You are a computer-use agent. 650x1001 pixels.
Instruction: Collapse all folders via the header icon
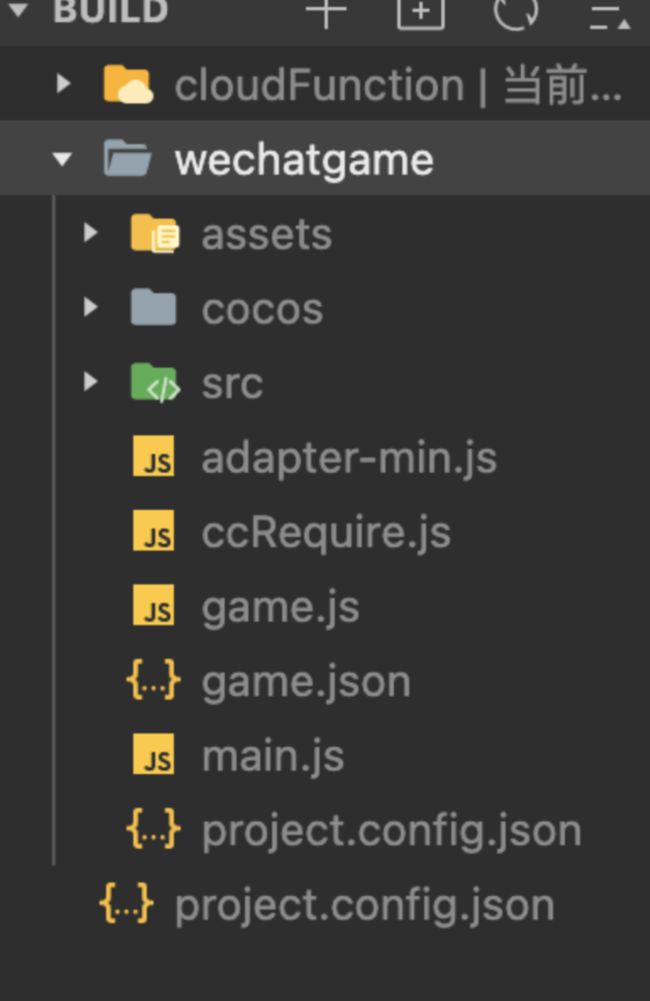tap(610, 17)
